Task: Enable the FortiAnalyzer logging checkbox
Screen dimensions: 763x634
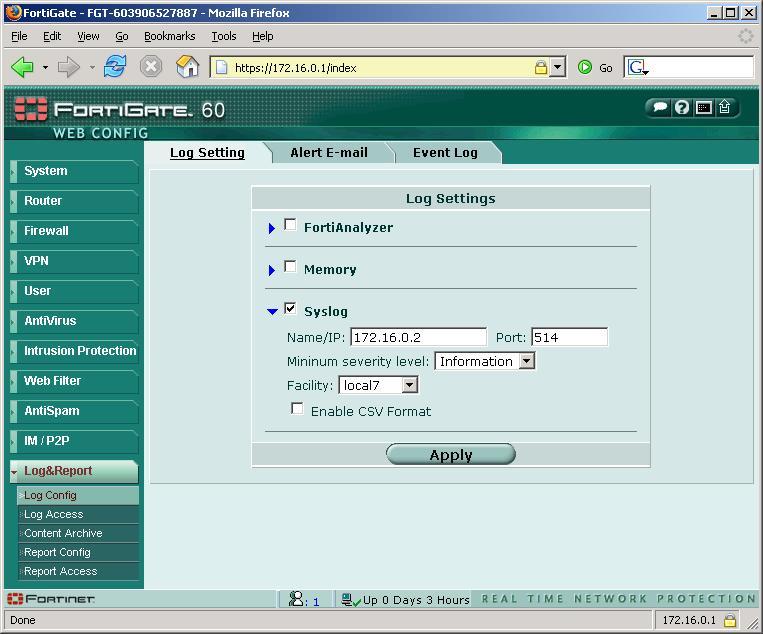Action: 290,225
